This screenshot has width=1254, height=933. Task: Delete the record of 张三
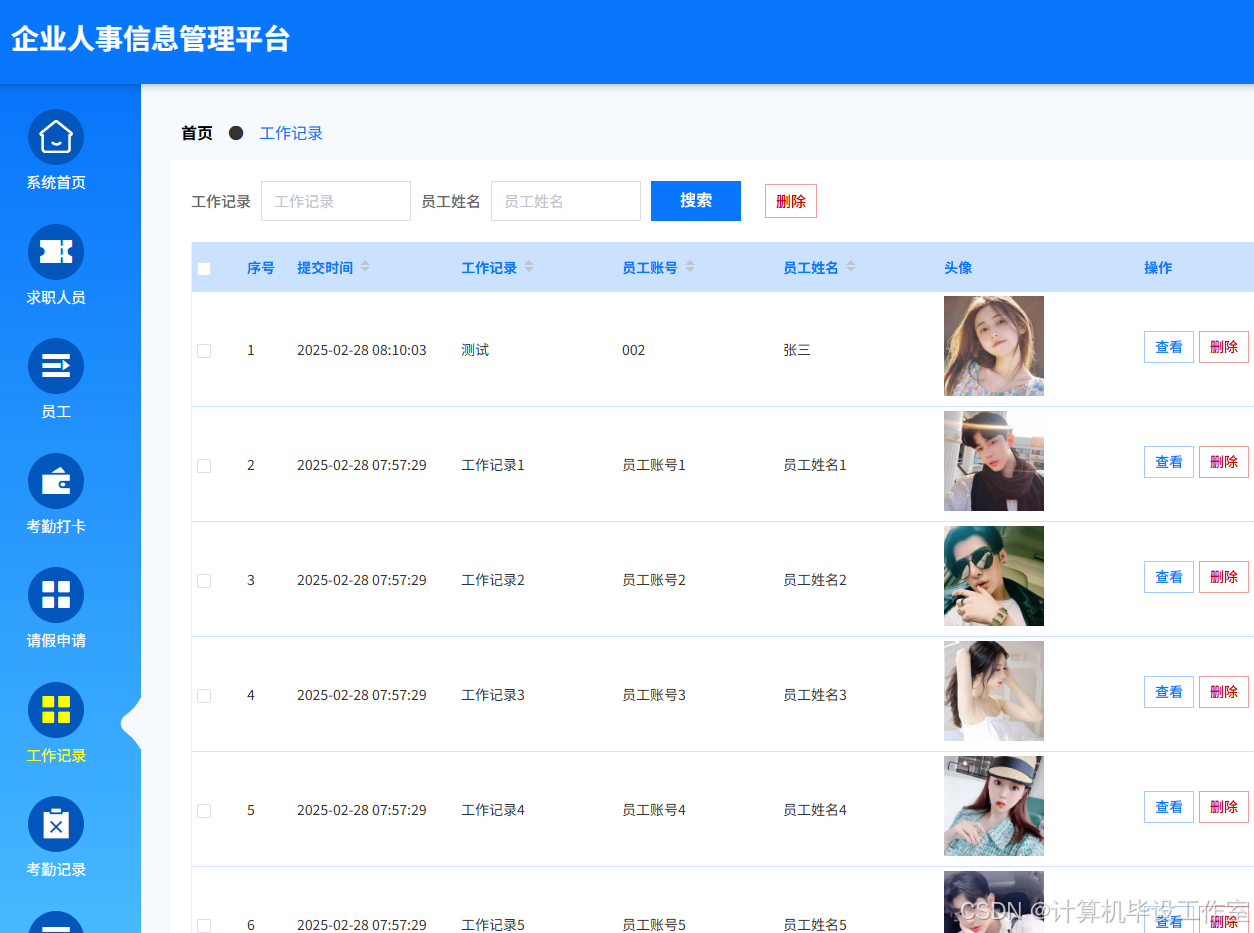tap(1224, 347)
